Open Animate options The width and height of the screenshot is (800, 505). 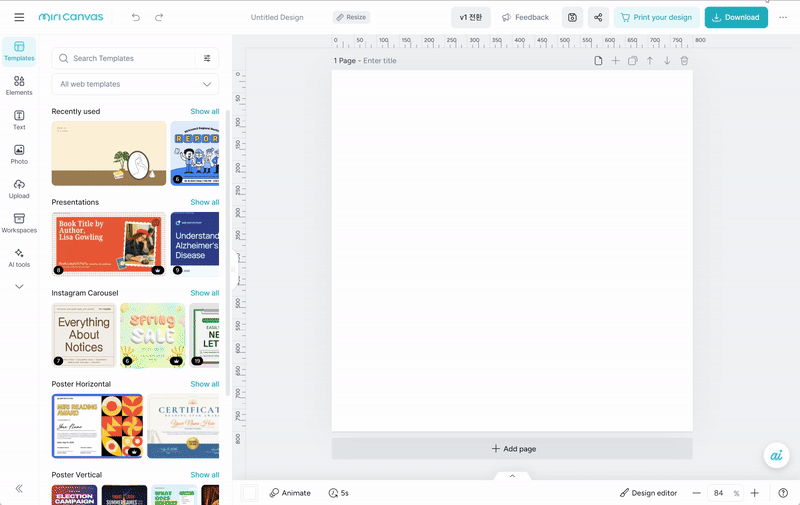click(x=290, y=493)
